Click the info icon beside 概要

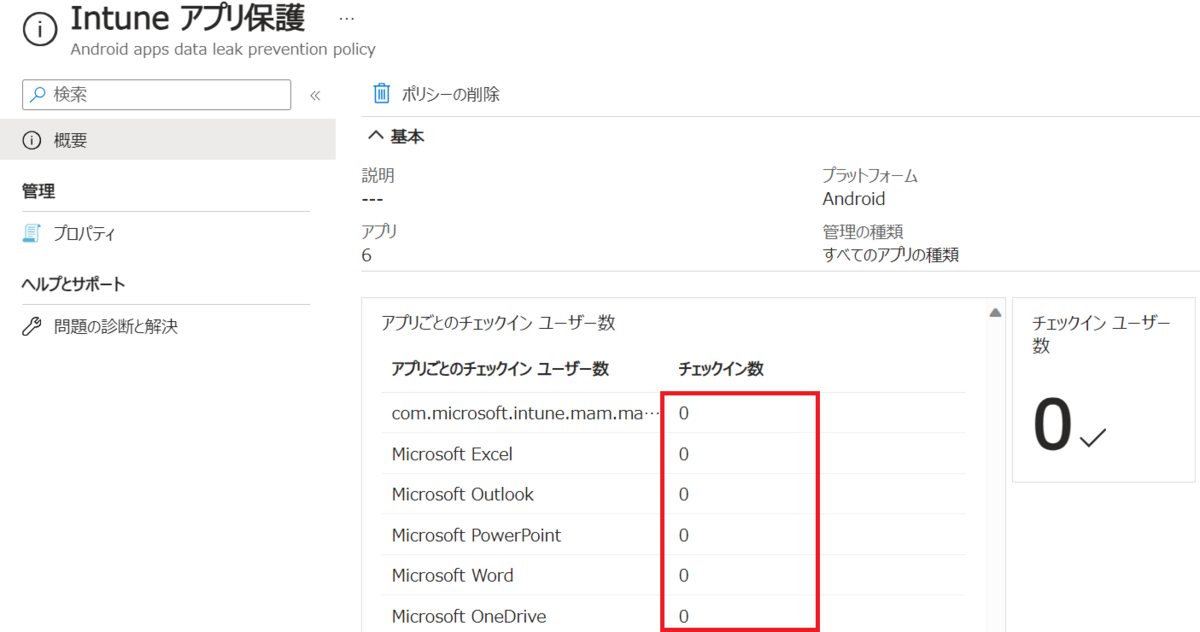click(x=31, y=140)
